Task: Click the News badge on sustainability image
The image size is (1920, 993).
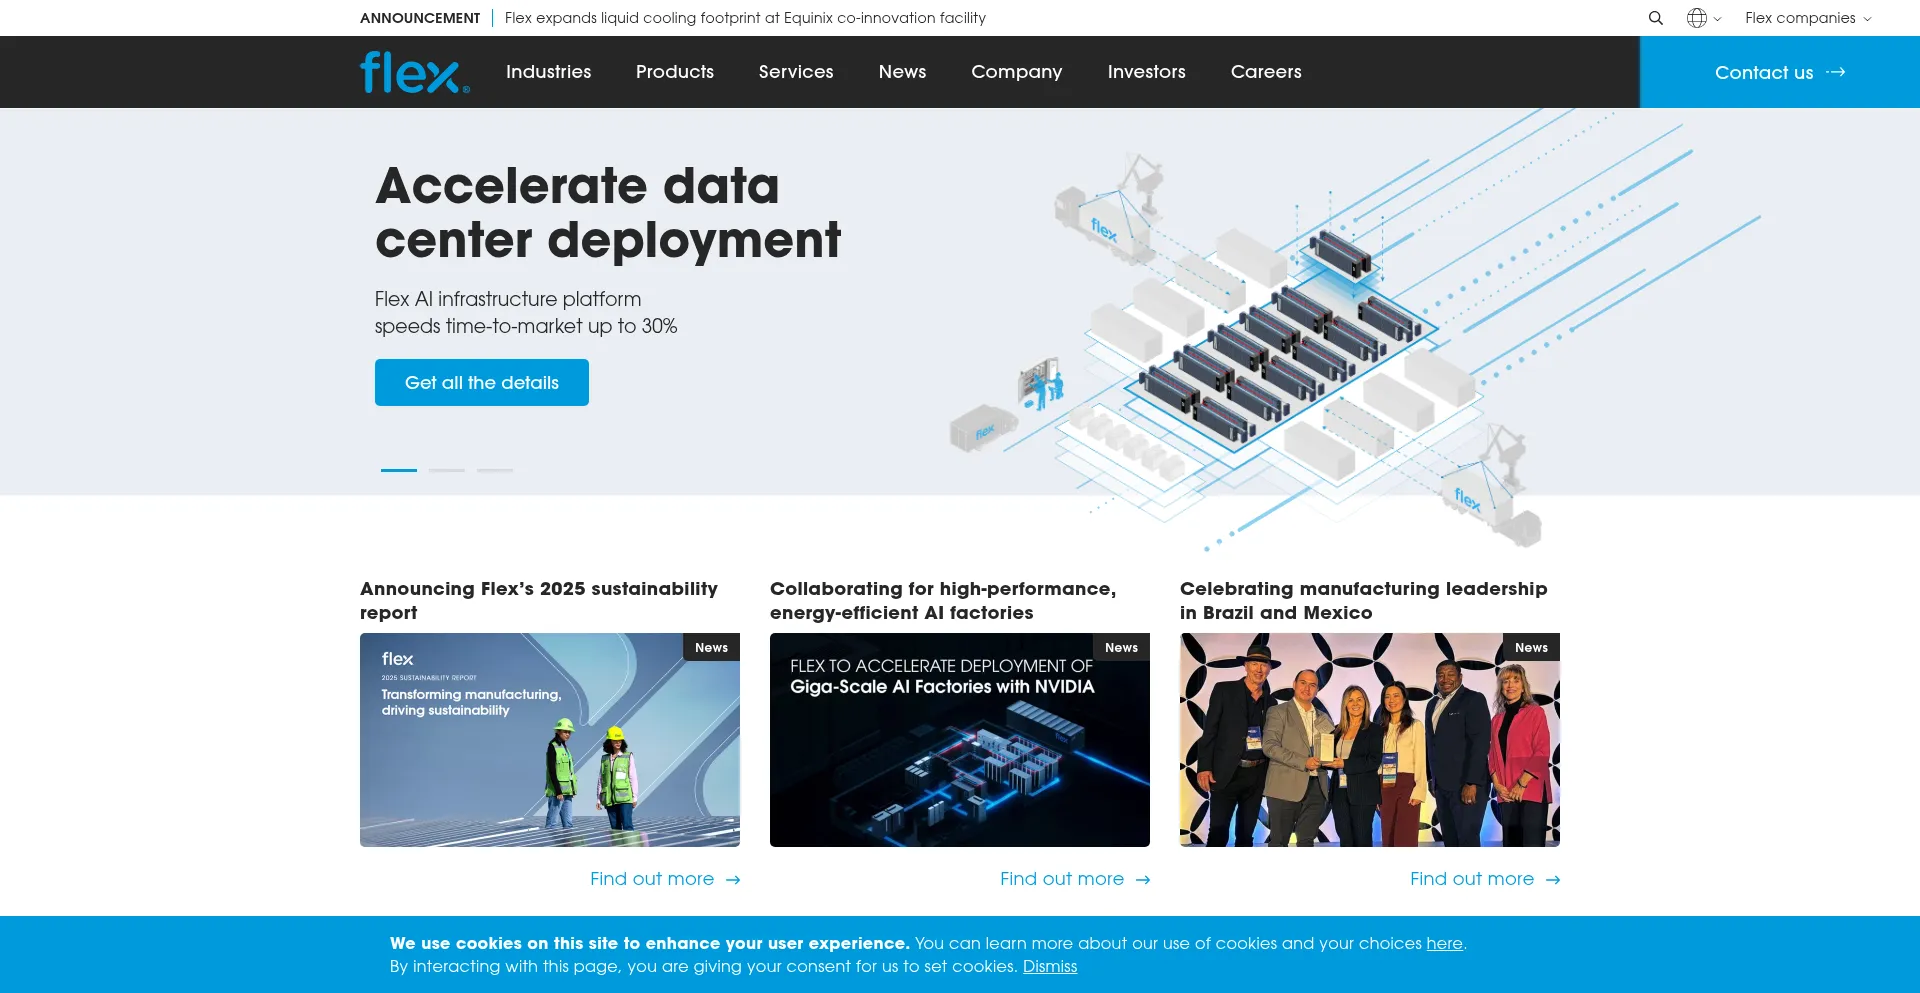Action: [711, 647]
